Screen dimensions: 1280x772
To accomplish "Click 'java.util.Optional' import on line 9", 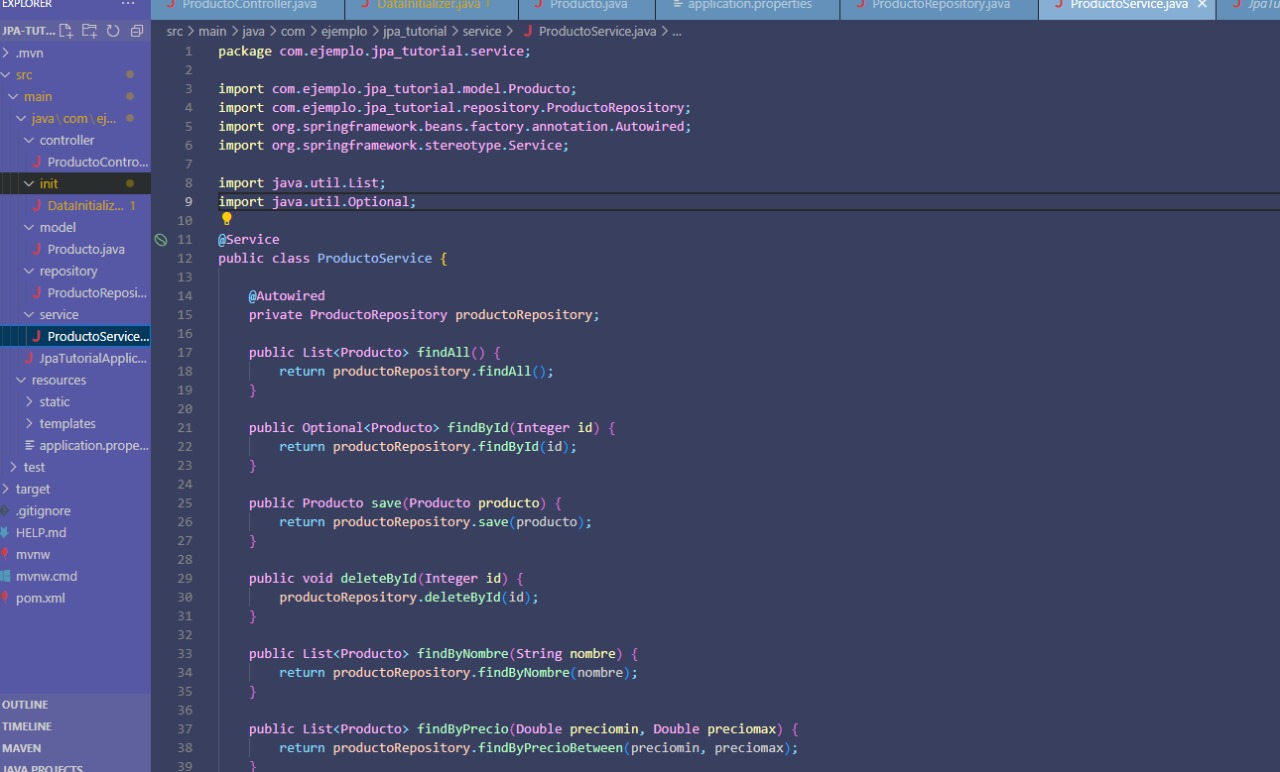I will click(340, 202).
